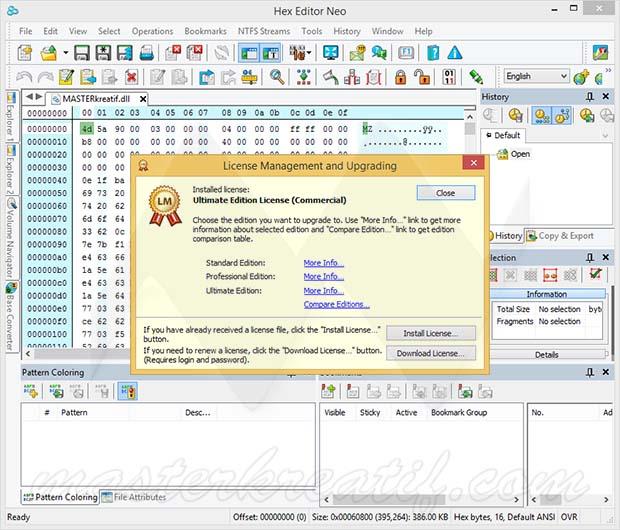Expand the Information section in Selection panel
The width and height of the screenshot is (620, 530).
547,294
